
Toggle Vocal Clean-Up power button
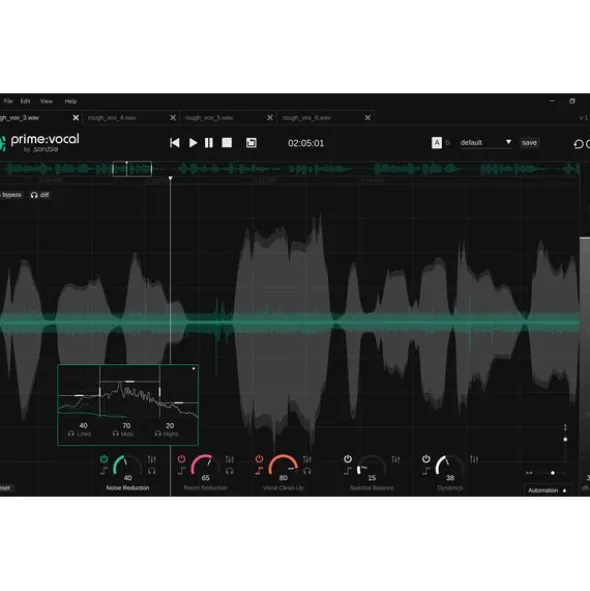tap(259, 459)
